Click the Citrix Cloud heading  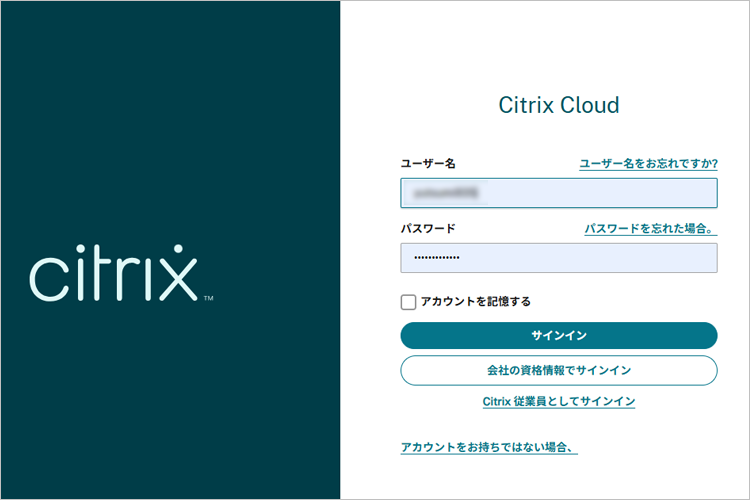click(x=558, y=105)
